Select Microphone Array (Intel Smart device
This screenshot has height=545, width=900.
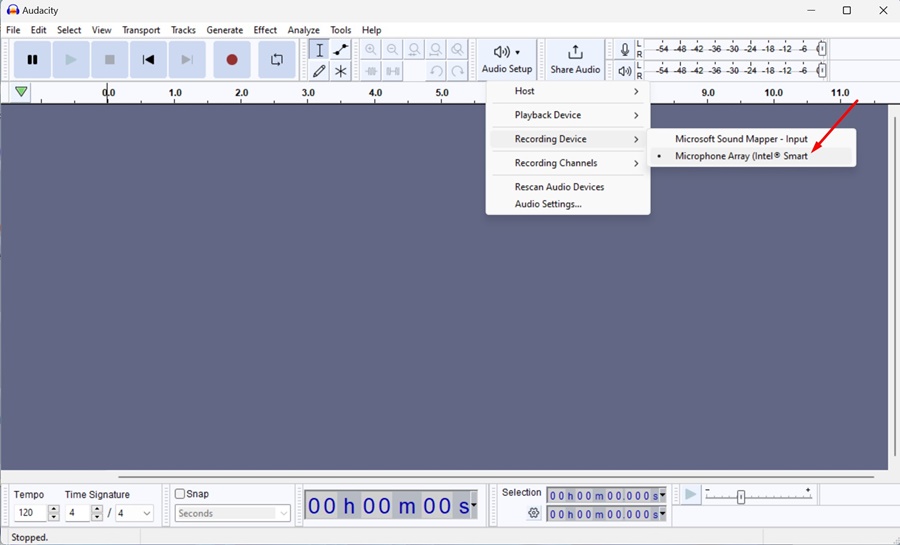point(751,156)
